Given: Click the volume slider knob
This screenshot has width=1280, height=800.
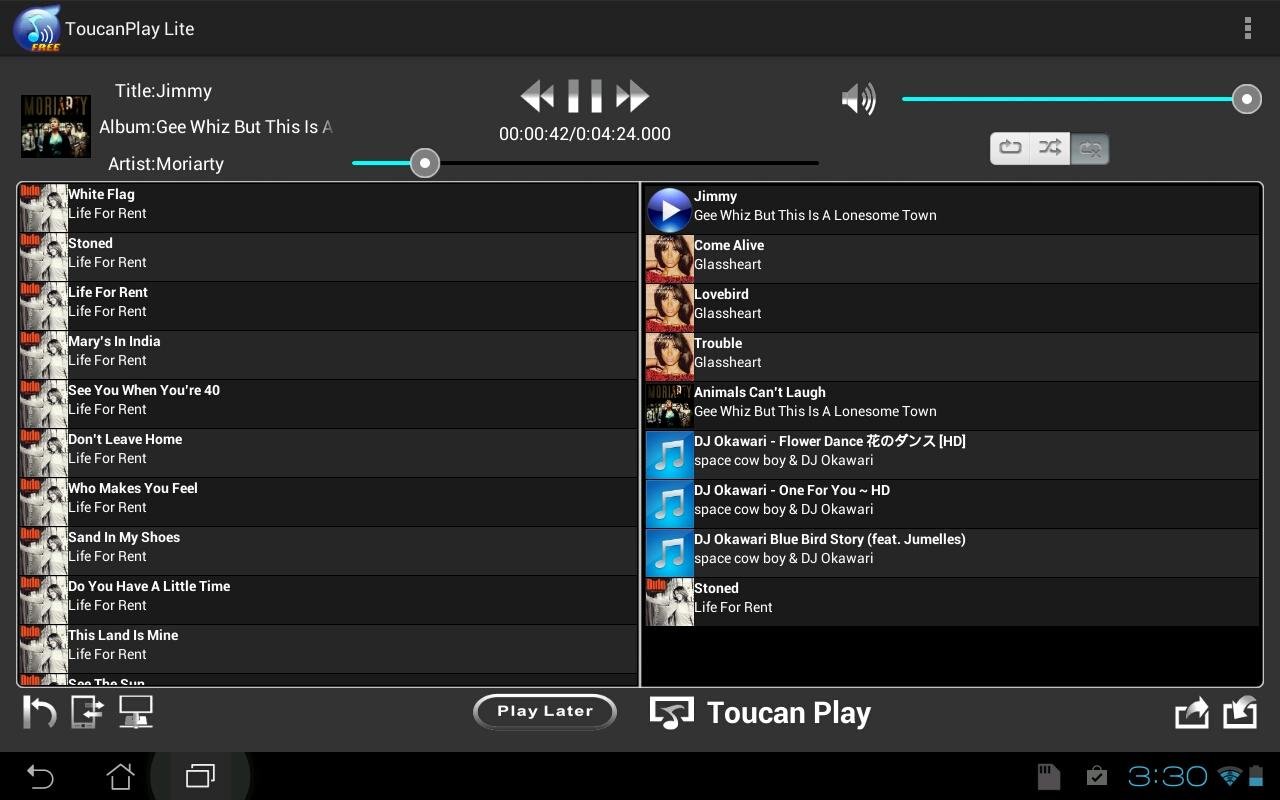Looking at the screenshot, I should pyautogui.click(x=1246, y=99).
